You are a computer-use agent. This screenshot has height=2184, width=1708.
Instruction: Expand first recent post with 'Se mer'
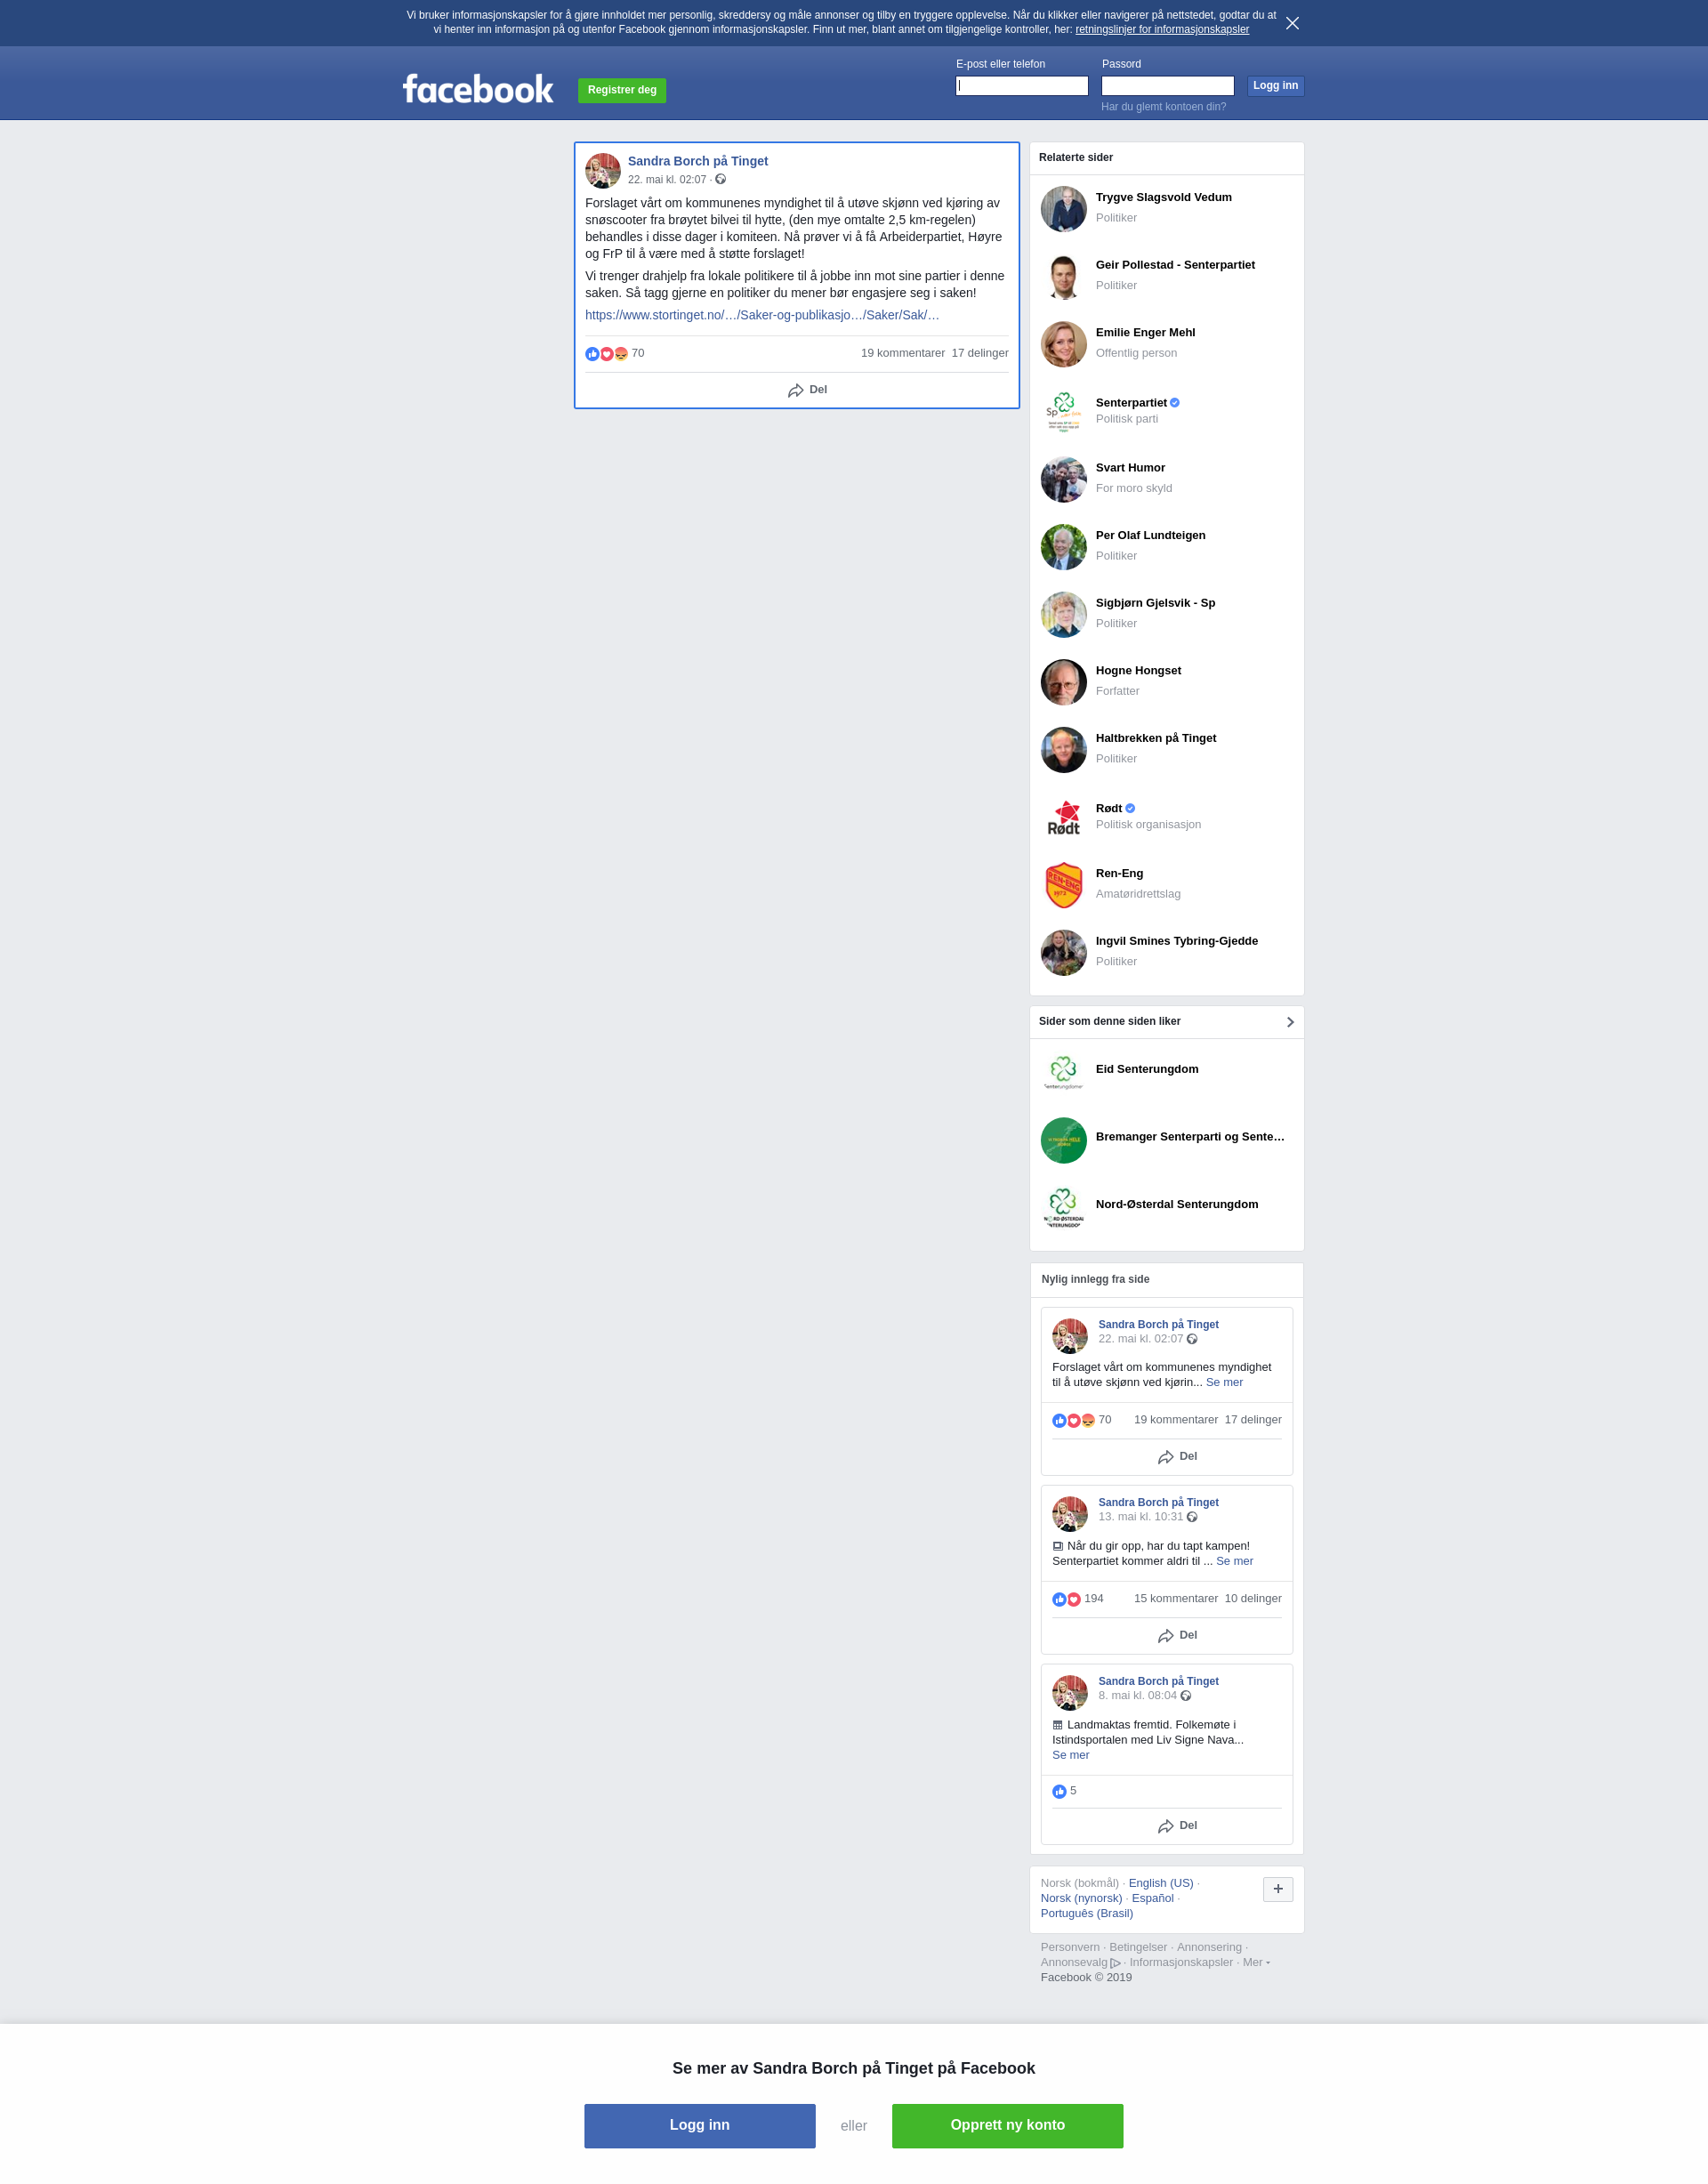click(1224, 1382)
